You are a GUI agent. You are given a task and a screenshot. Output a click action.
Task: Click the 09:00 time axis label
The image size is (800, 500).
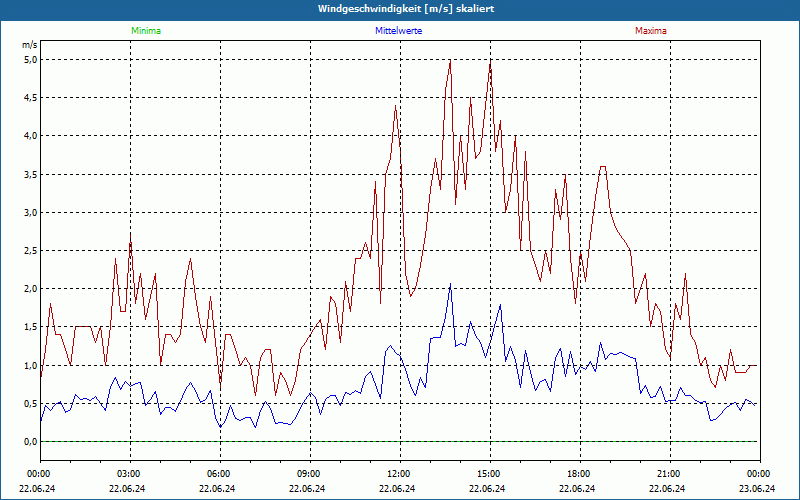(x=309, y=473)
